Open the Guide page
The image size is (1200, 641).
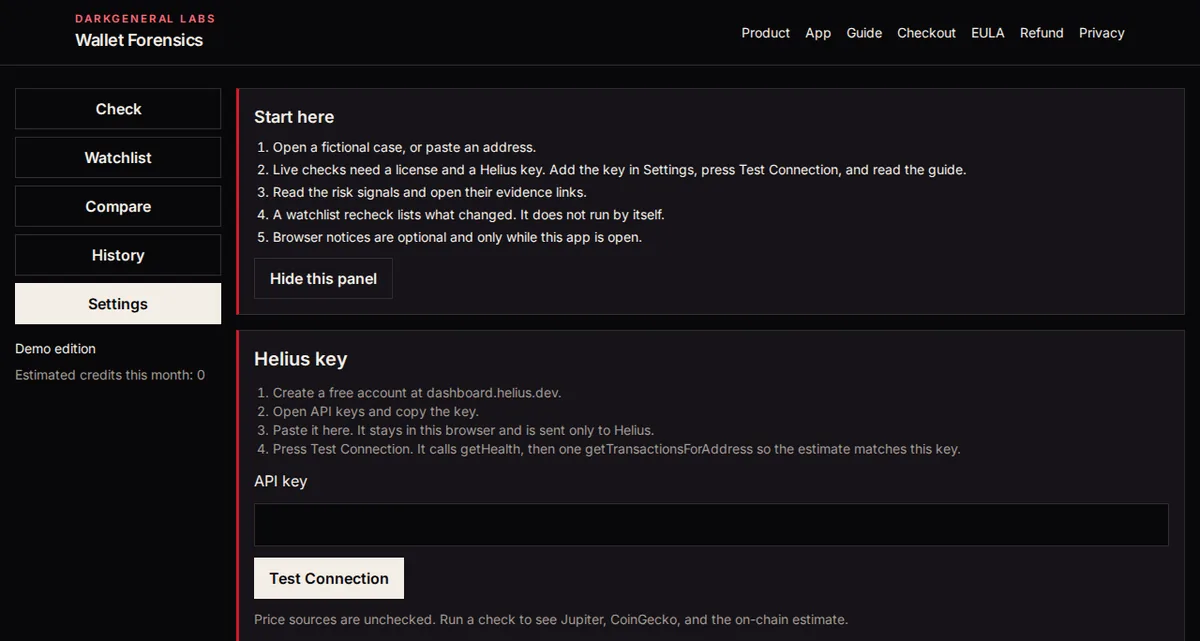(864, 33)
